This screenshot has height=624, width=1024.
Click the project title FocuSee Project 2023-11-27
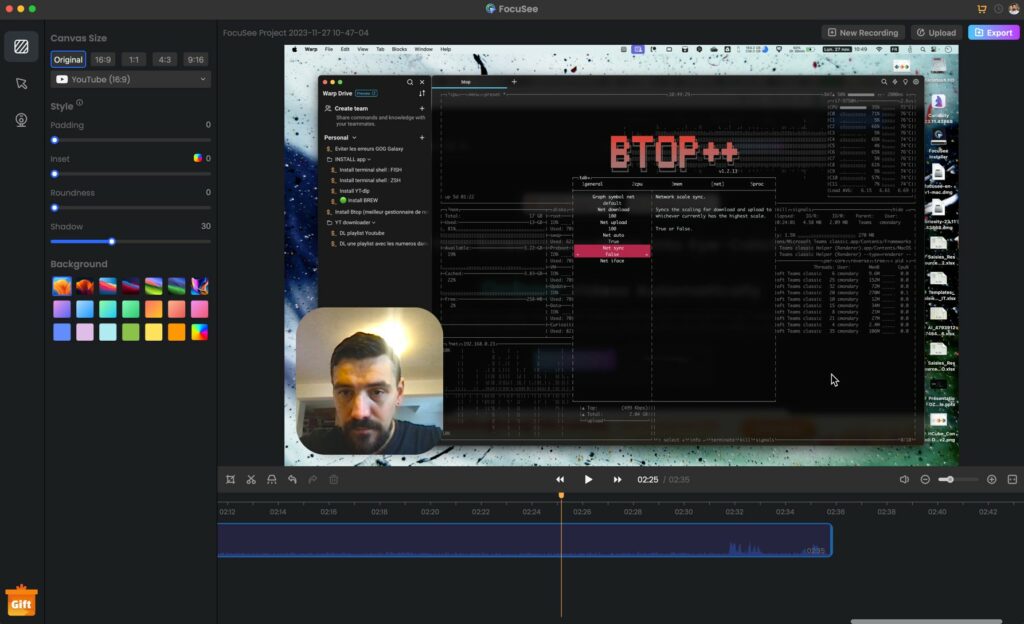[296, 33]
